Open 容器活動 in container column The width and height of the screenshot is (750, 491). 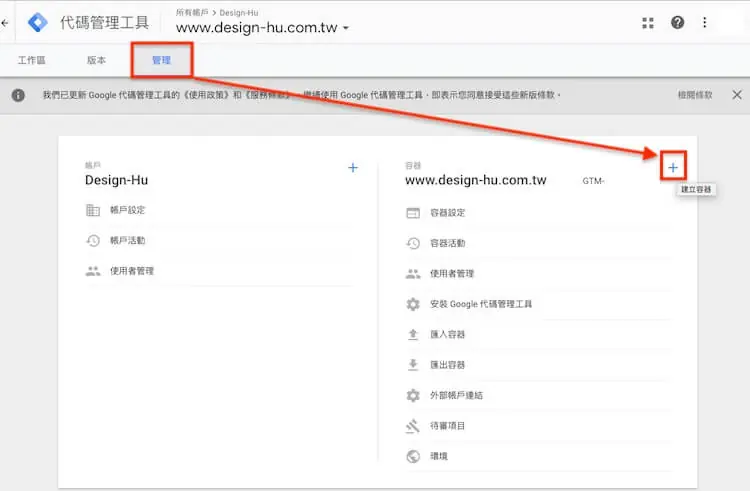click(447, 243)
